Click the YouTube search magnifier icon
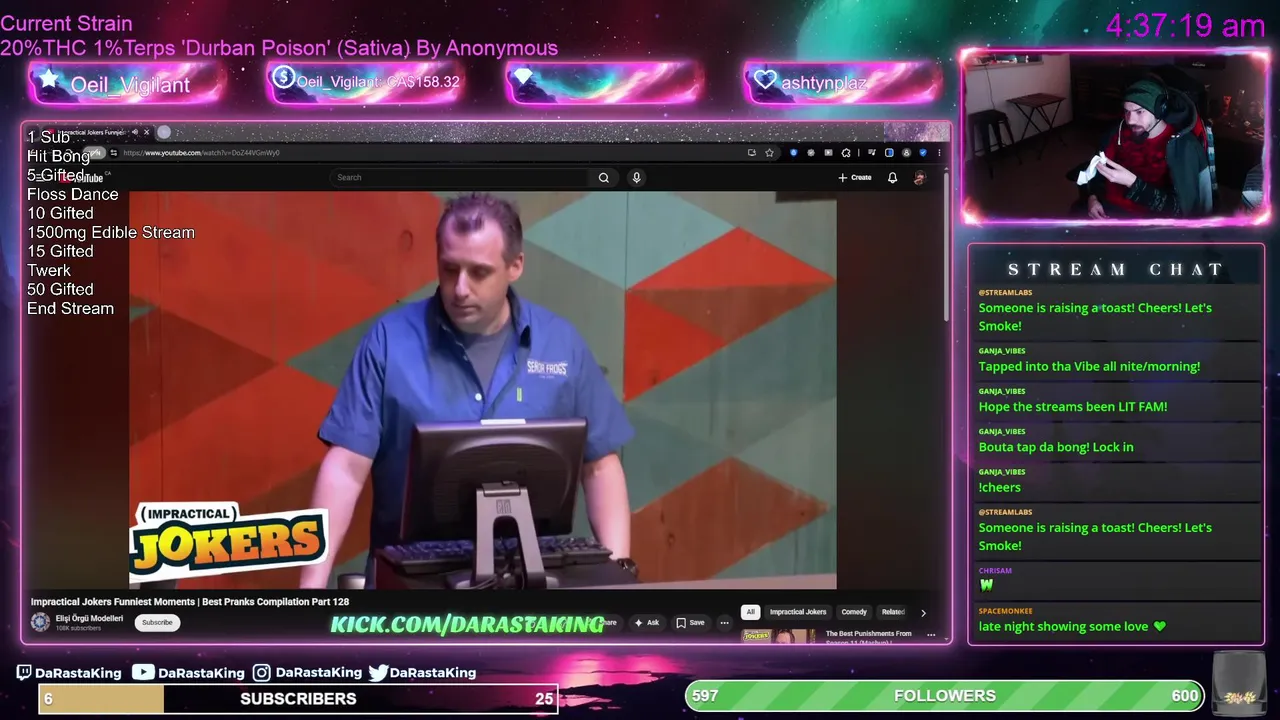The image size is (1280, 720). tap(604, 177)
